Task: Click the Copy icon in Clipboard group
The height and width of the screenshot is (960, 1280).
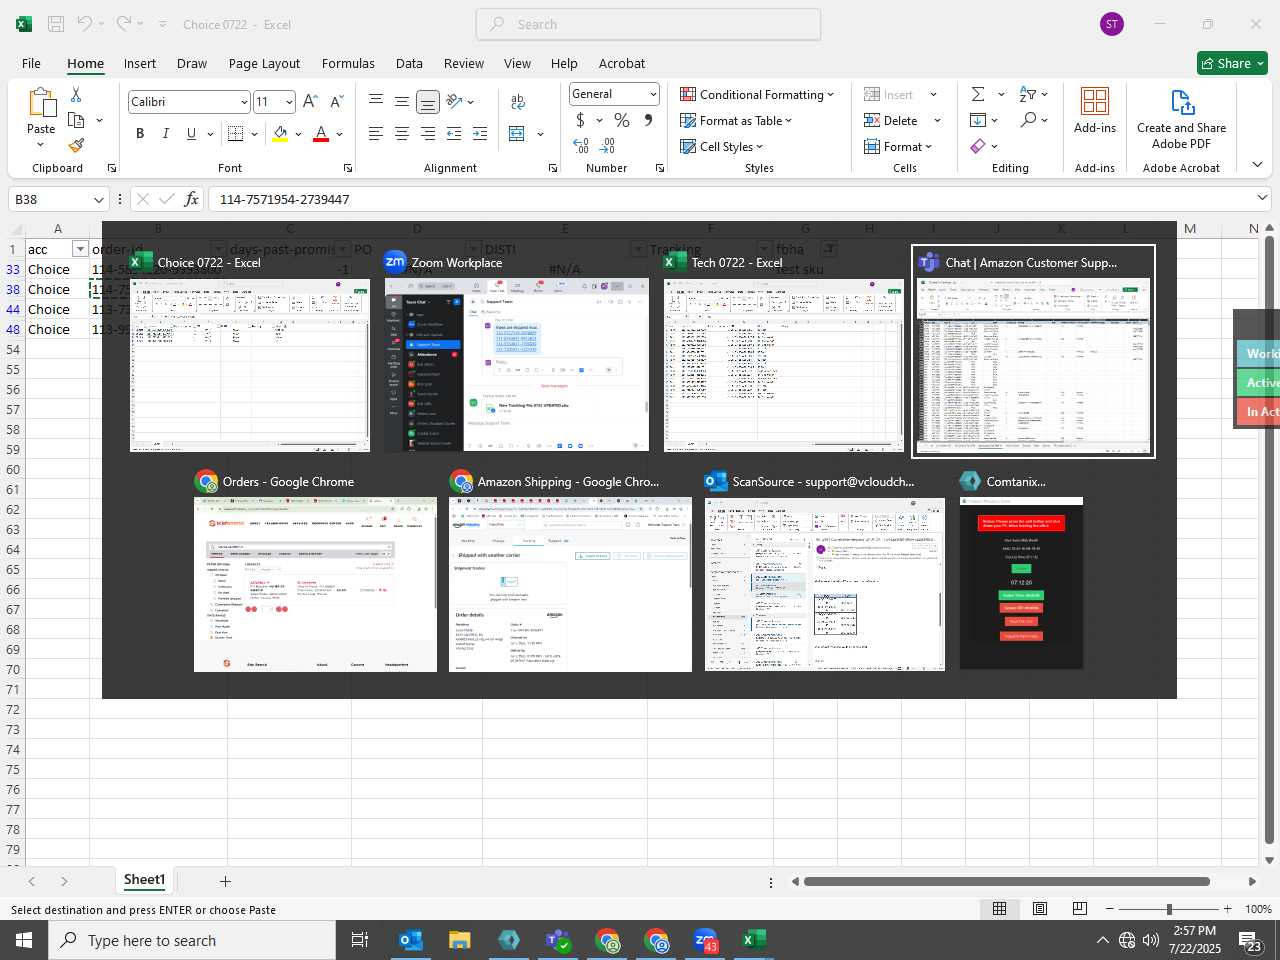Action: (x=76, y=120)
